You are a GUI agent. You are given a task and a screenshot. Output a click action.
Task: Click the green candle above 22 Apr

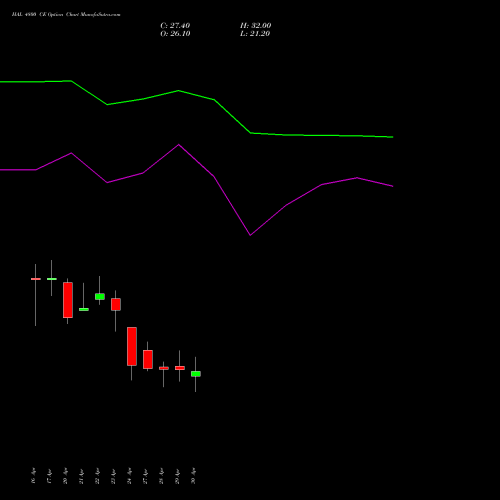[x=100, y=296]
